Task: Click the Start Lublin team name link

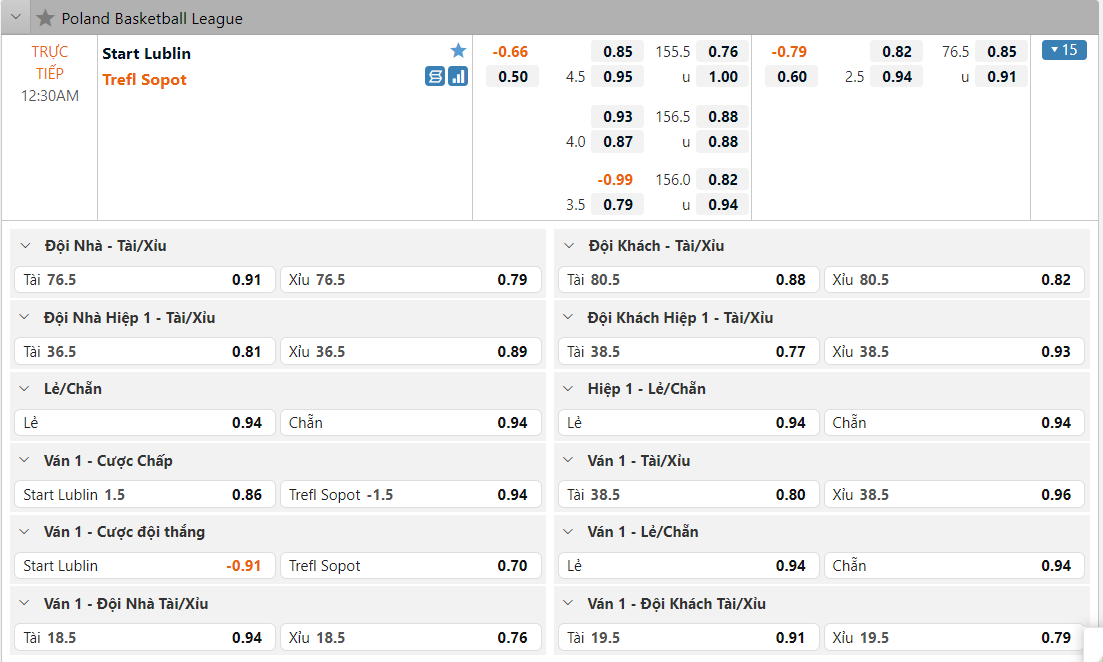Action: click(146, 53)
